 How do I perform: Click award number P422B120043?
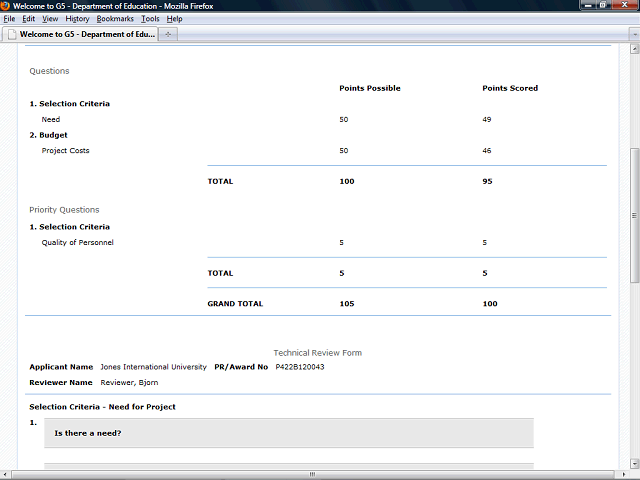pos(300,367)
